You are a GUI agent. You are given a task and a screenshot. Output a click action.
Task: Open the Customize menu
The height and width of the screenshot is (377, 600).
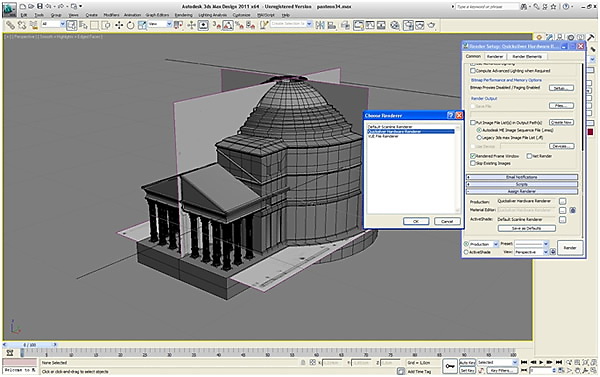tap(241, 15)
